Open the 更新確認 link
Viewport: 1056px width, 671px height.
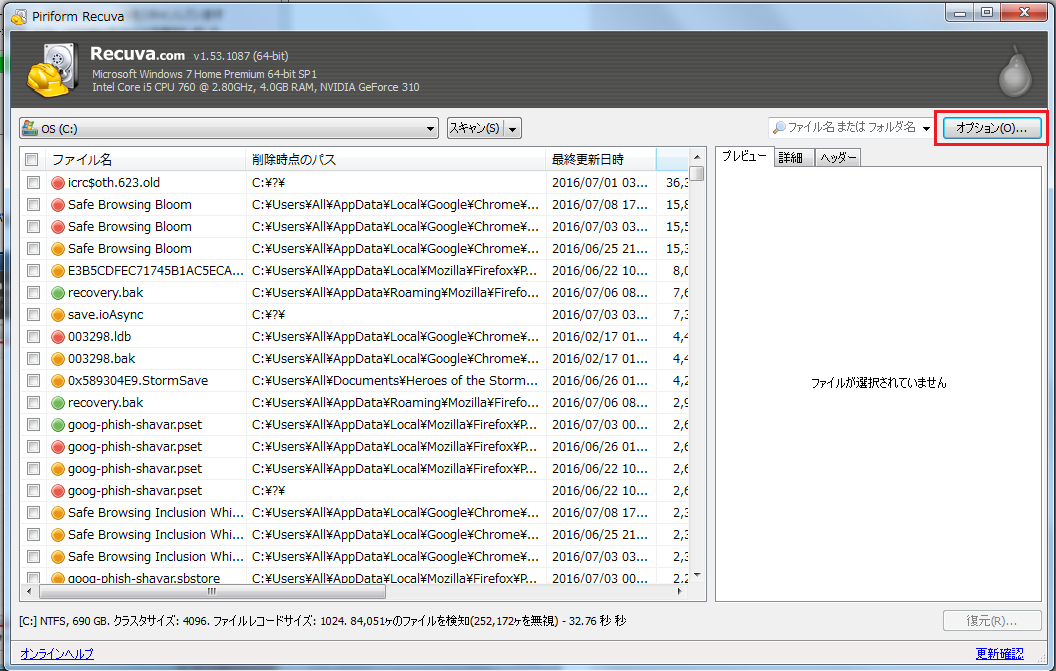coord(999,653)
